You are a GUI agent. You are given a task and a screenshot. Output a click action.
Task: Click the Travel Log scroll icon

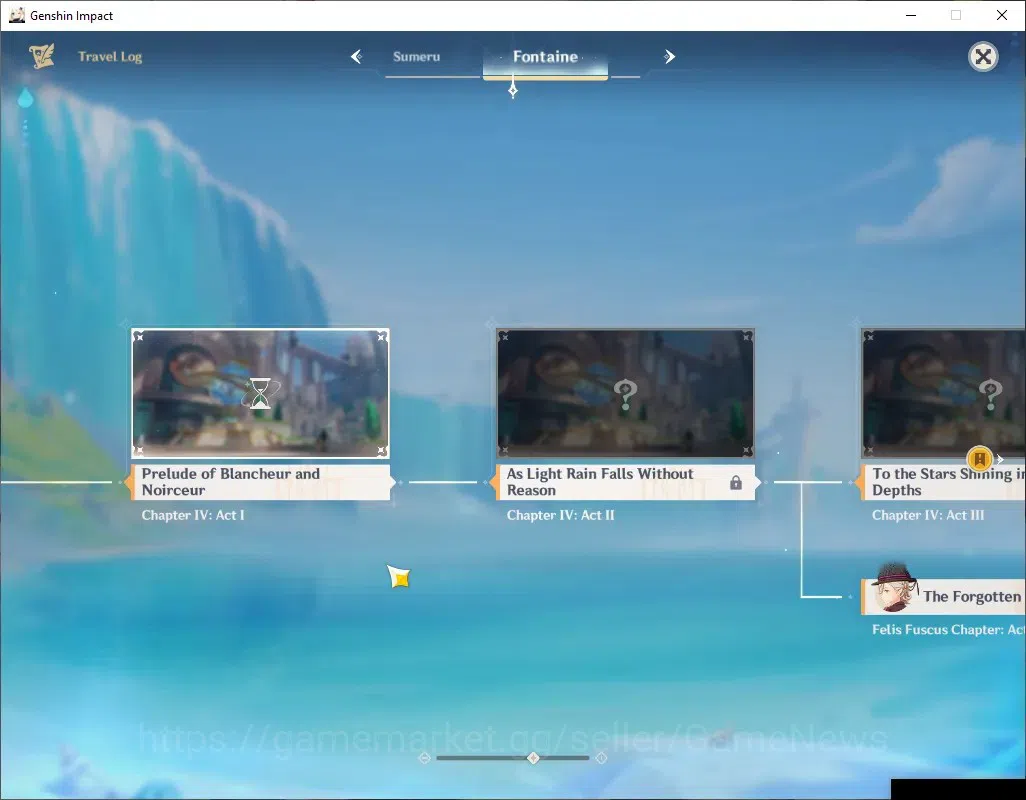(x=41, y=56)
